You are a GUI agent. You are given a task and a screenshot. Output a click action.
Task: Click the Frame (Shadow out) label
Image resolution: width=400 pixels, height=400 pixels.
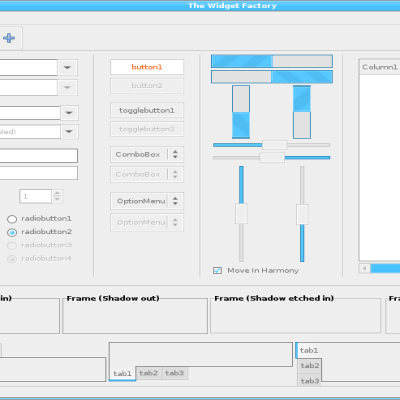point(113,298)
